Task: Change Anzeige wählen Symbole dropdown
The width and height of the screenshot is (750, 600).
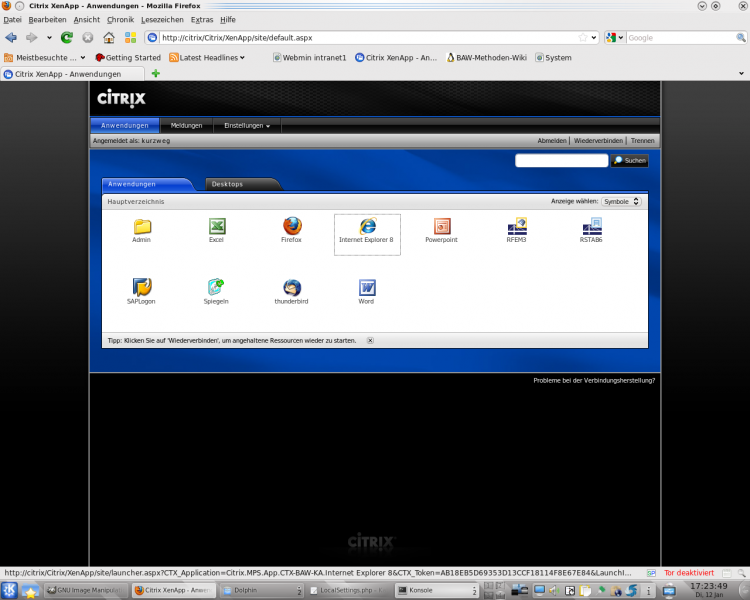Action: coord(621,201)
